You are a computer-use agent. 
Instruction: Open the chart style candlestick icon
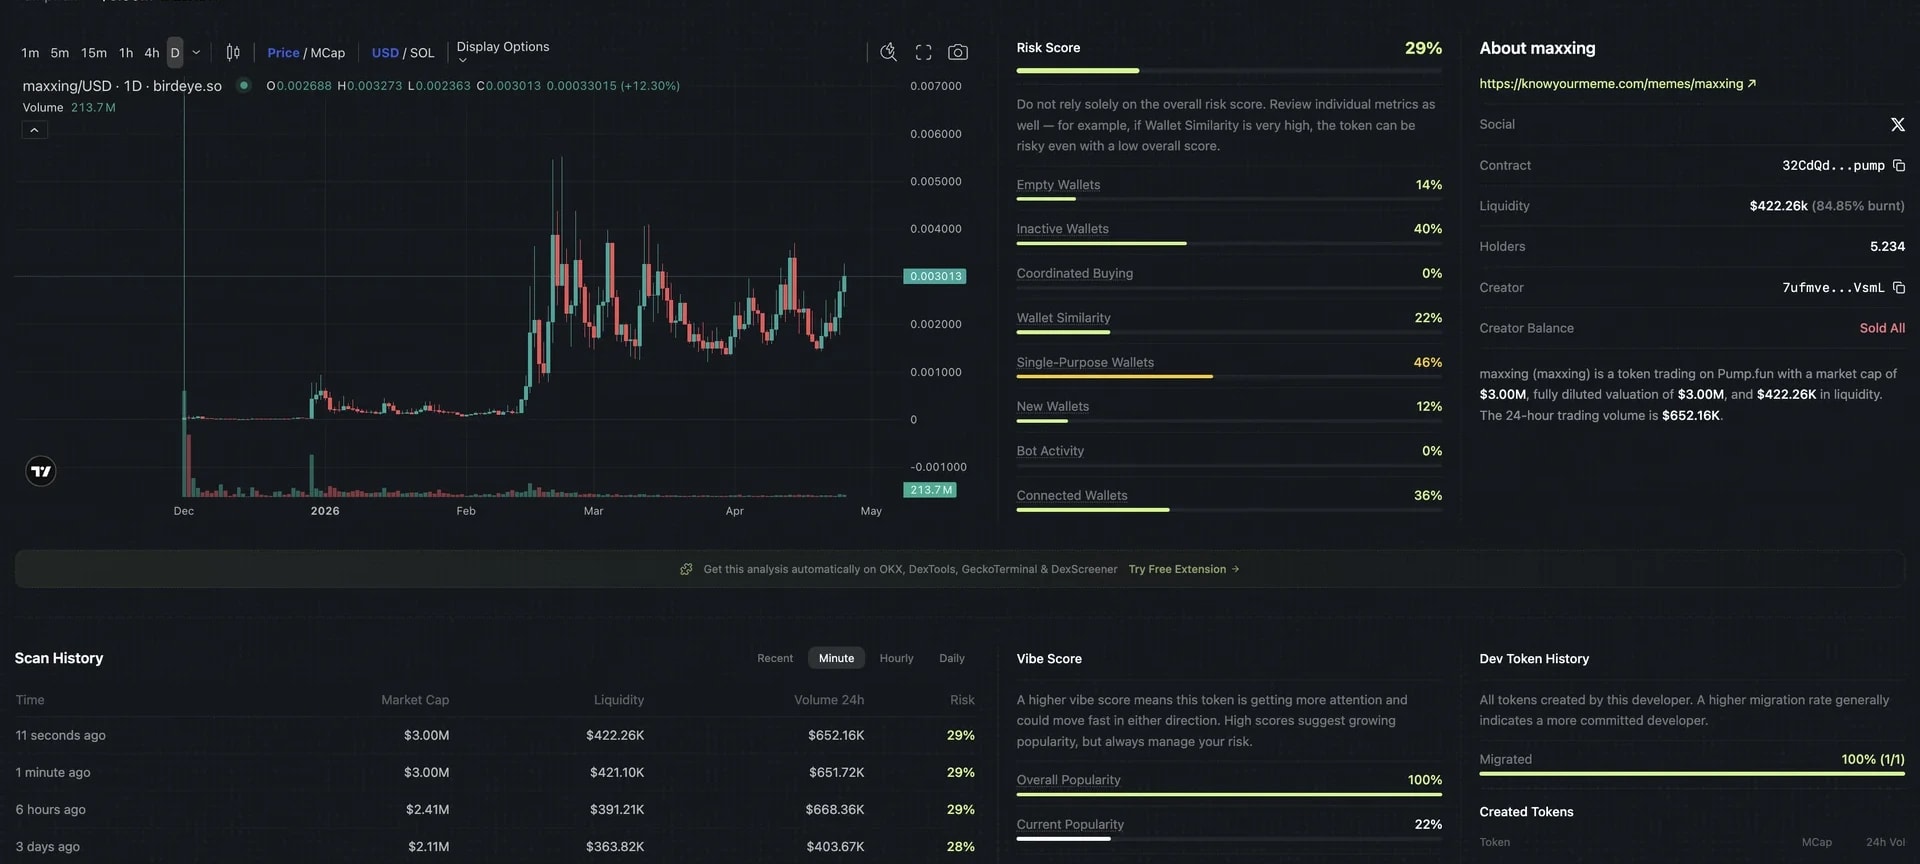pos(233,52)
